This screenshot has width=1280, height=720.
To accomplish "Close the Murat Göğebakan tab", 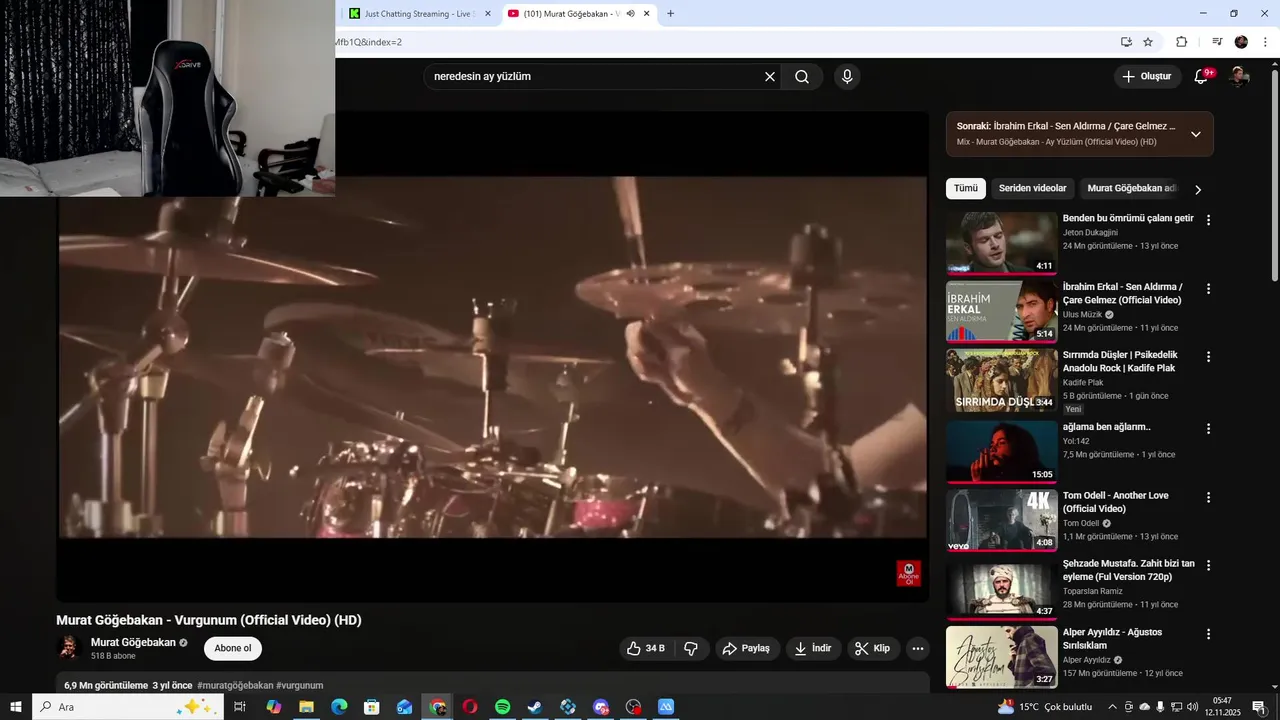I will tap(647, 13).
